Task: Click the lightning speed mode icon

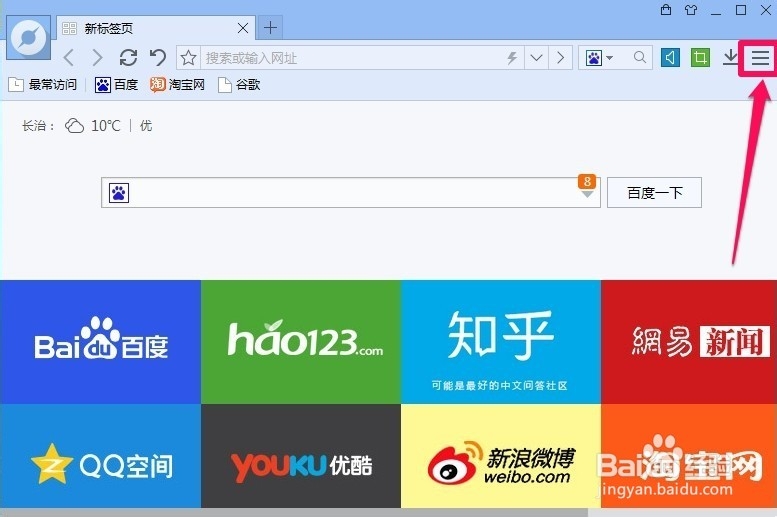Action: 512,58
